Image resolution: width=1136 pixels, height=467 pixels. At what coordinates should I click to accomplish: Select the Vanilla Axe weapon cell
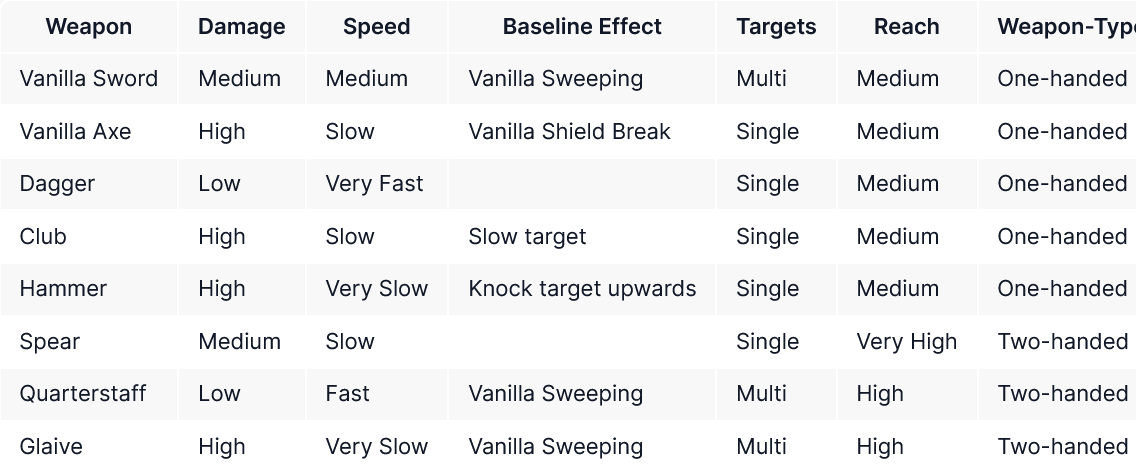76,132
